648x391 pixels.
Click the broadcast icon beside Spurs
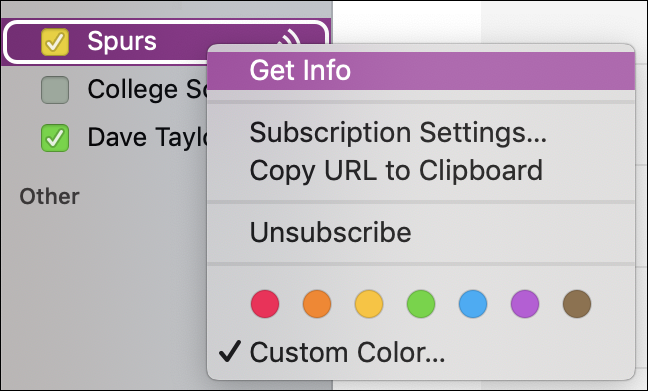[x=289, y=37]
